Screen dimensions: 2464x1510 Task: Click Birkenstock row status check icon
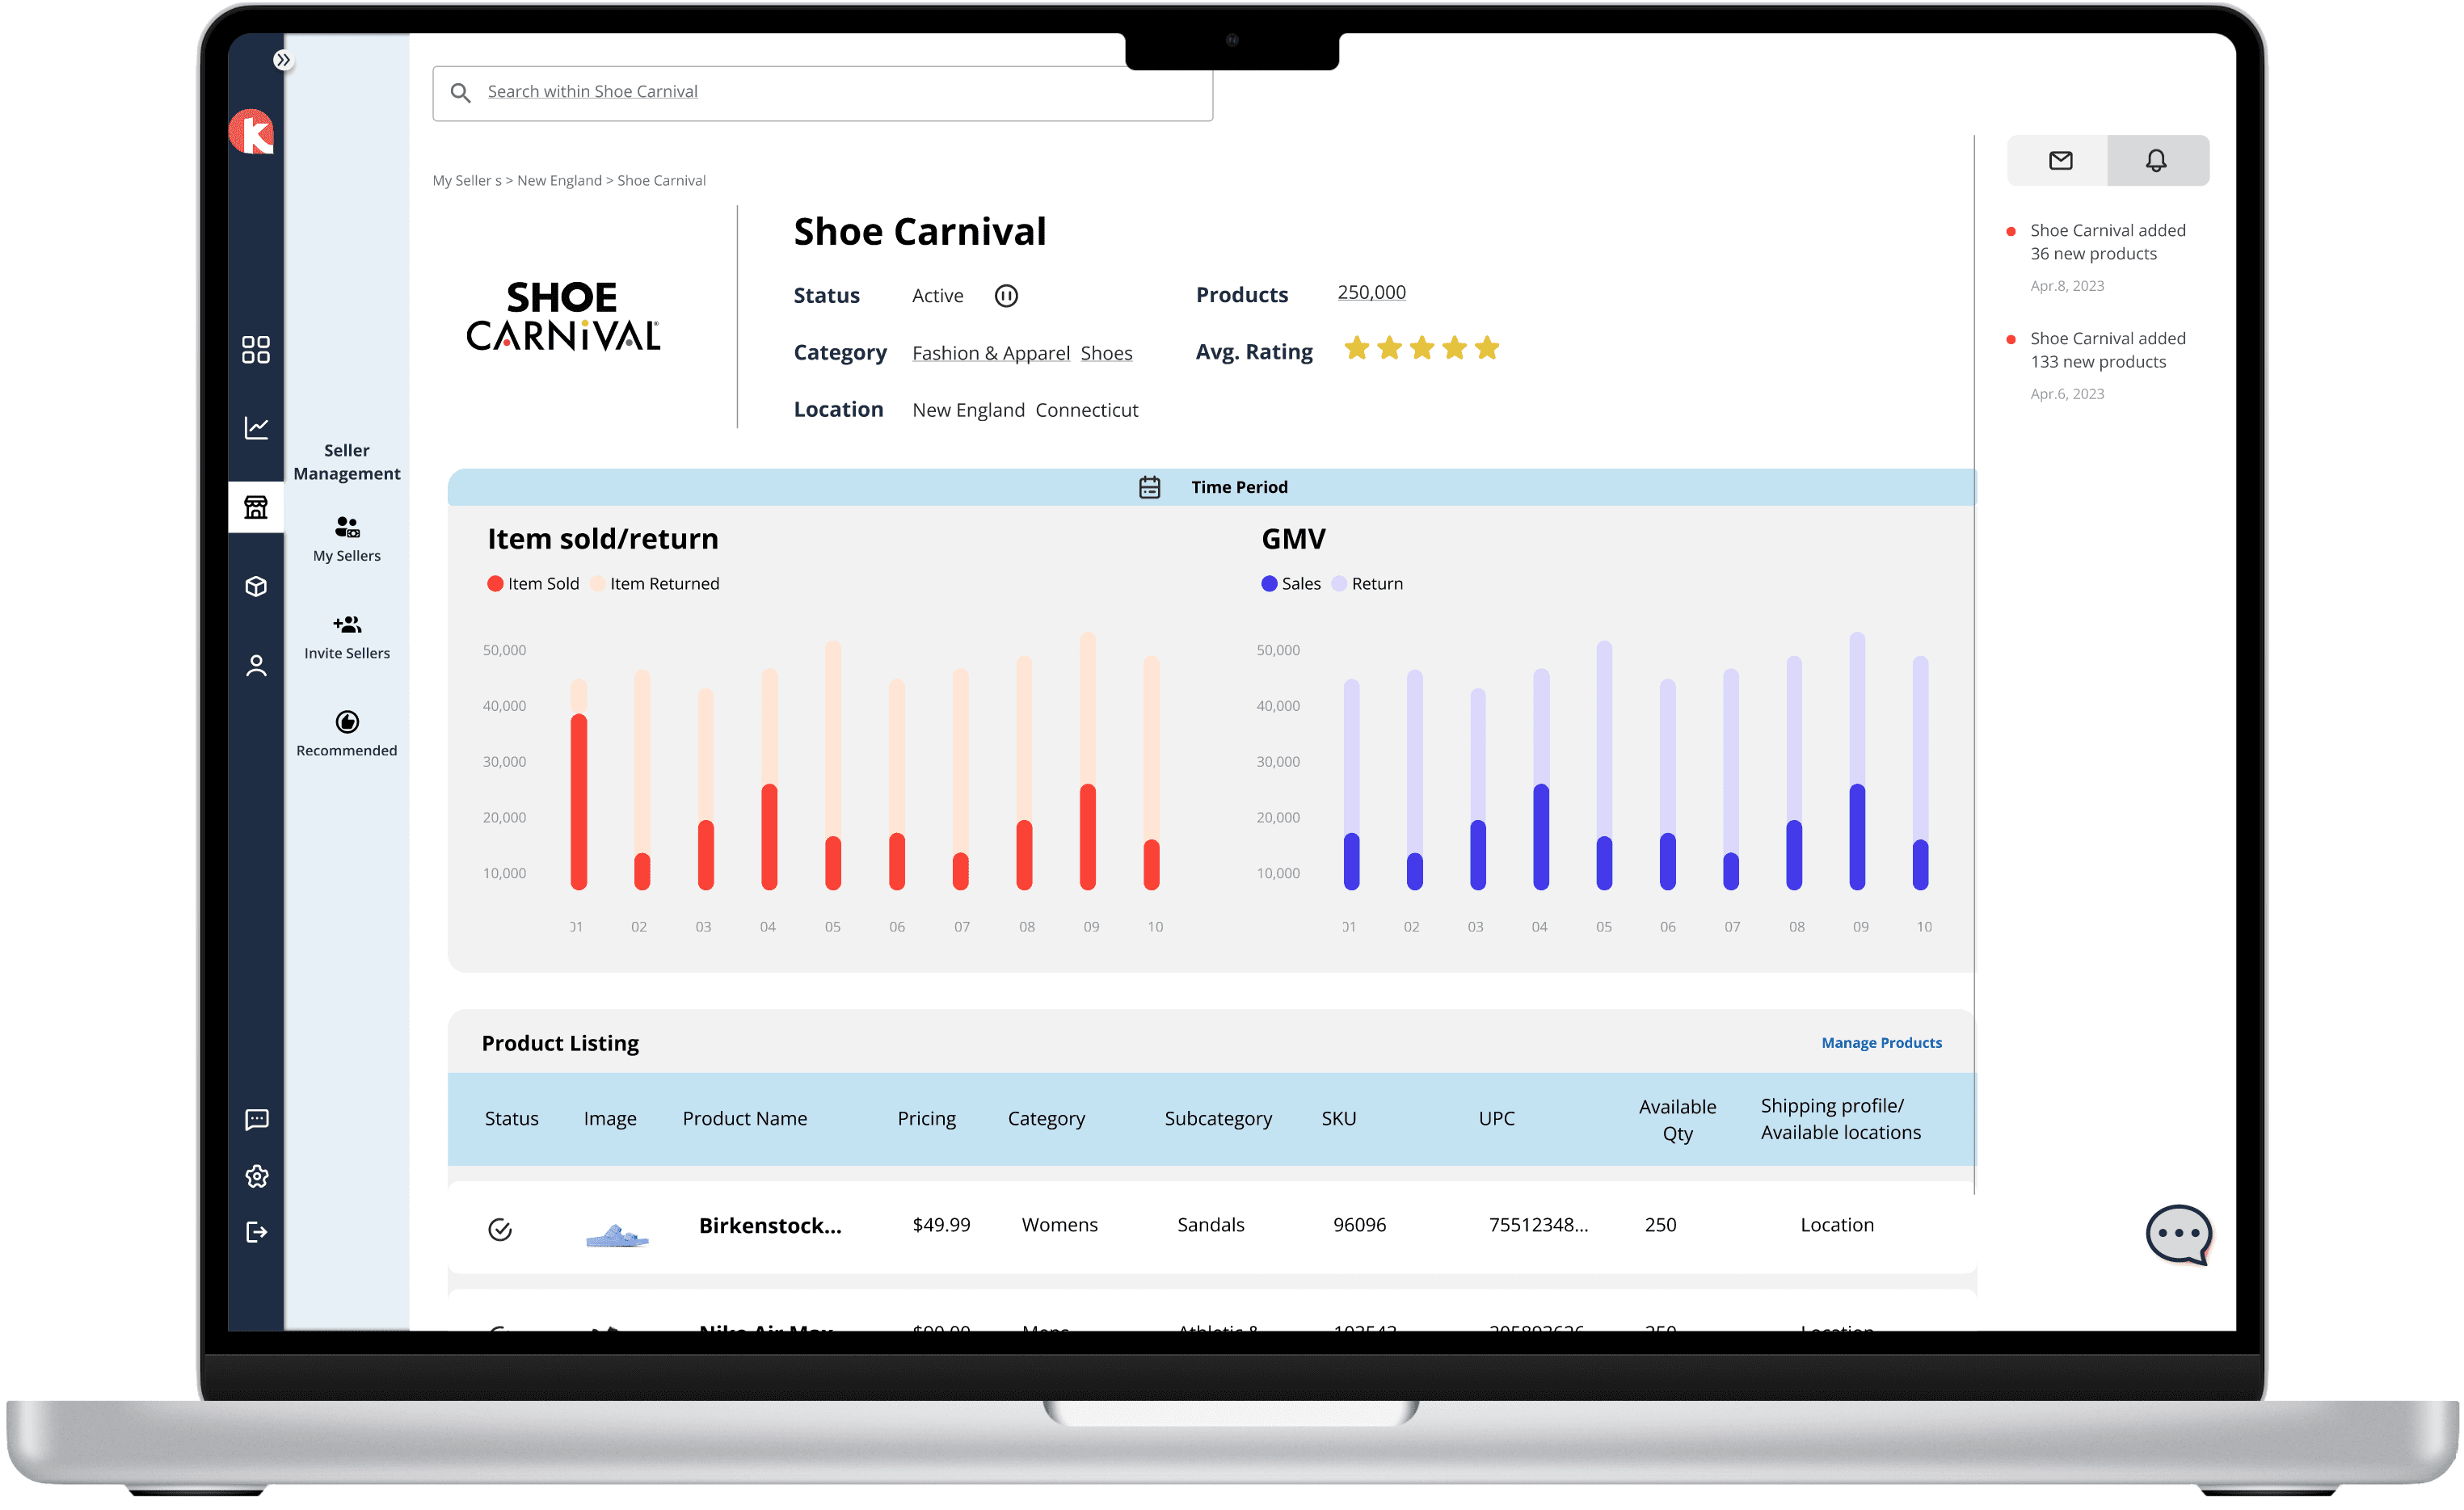point(500,1229)
